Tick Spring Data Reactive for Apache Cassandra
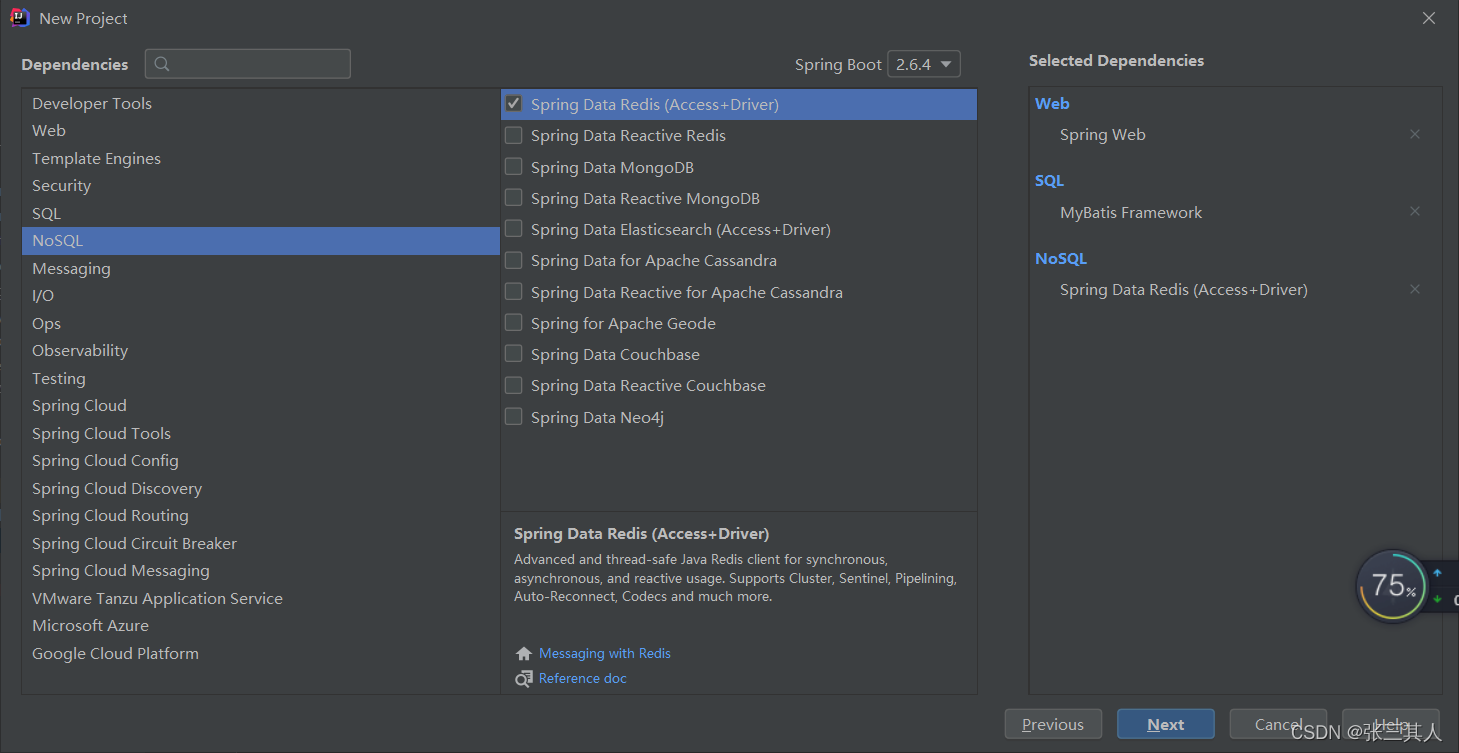 pyautogui.click(x=513, y=292)
